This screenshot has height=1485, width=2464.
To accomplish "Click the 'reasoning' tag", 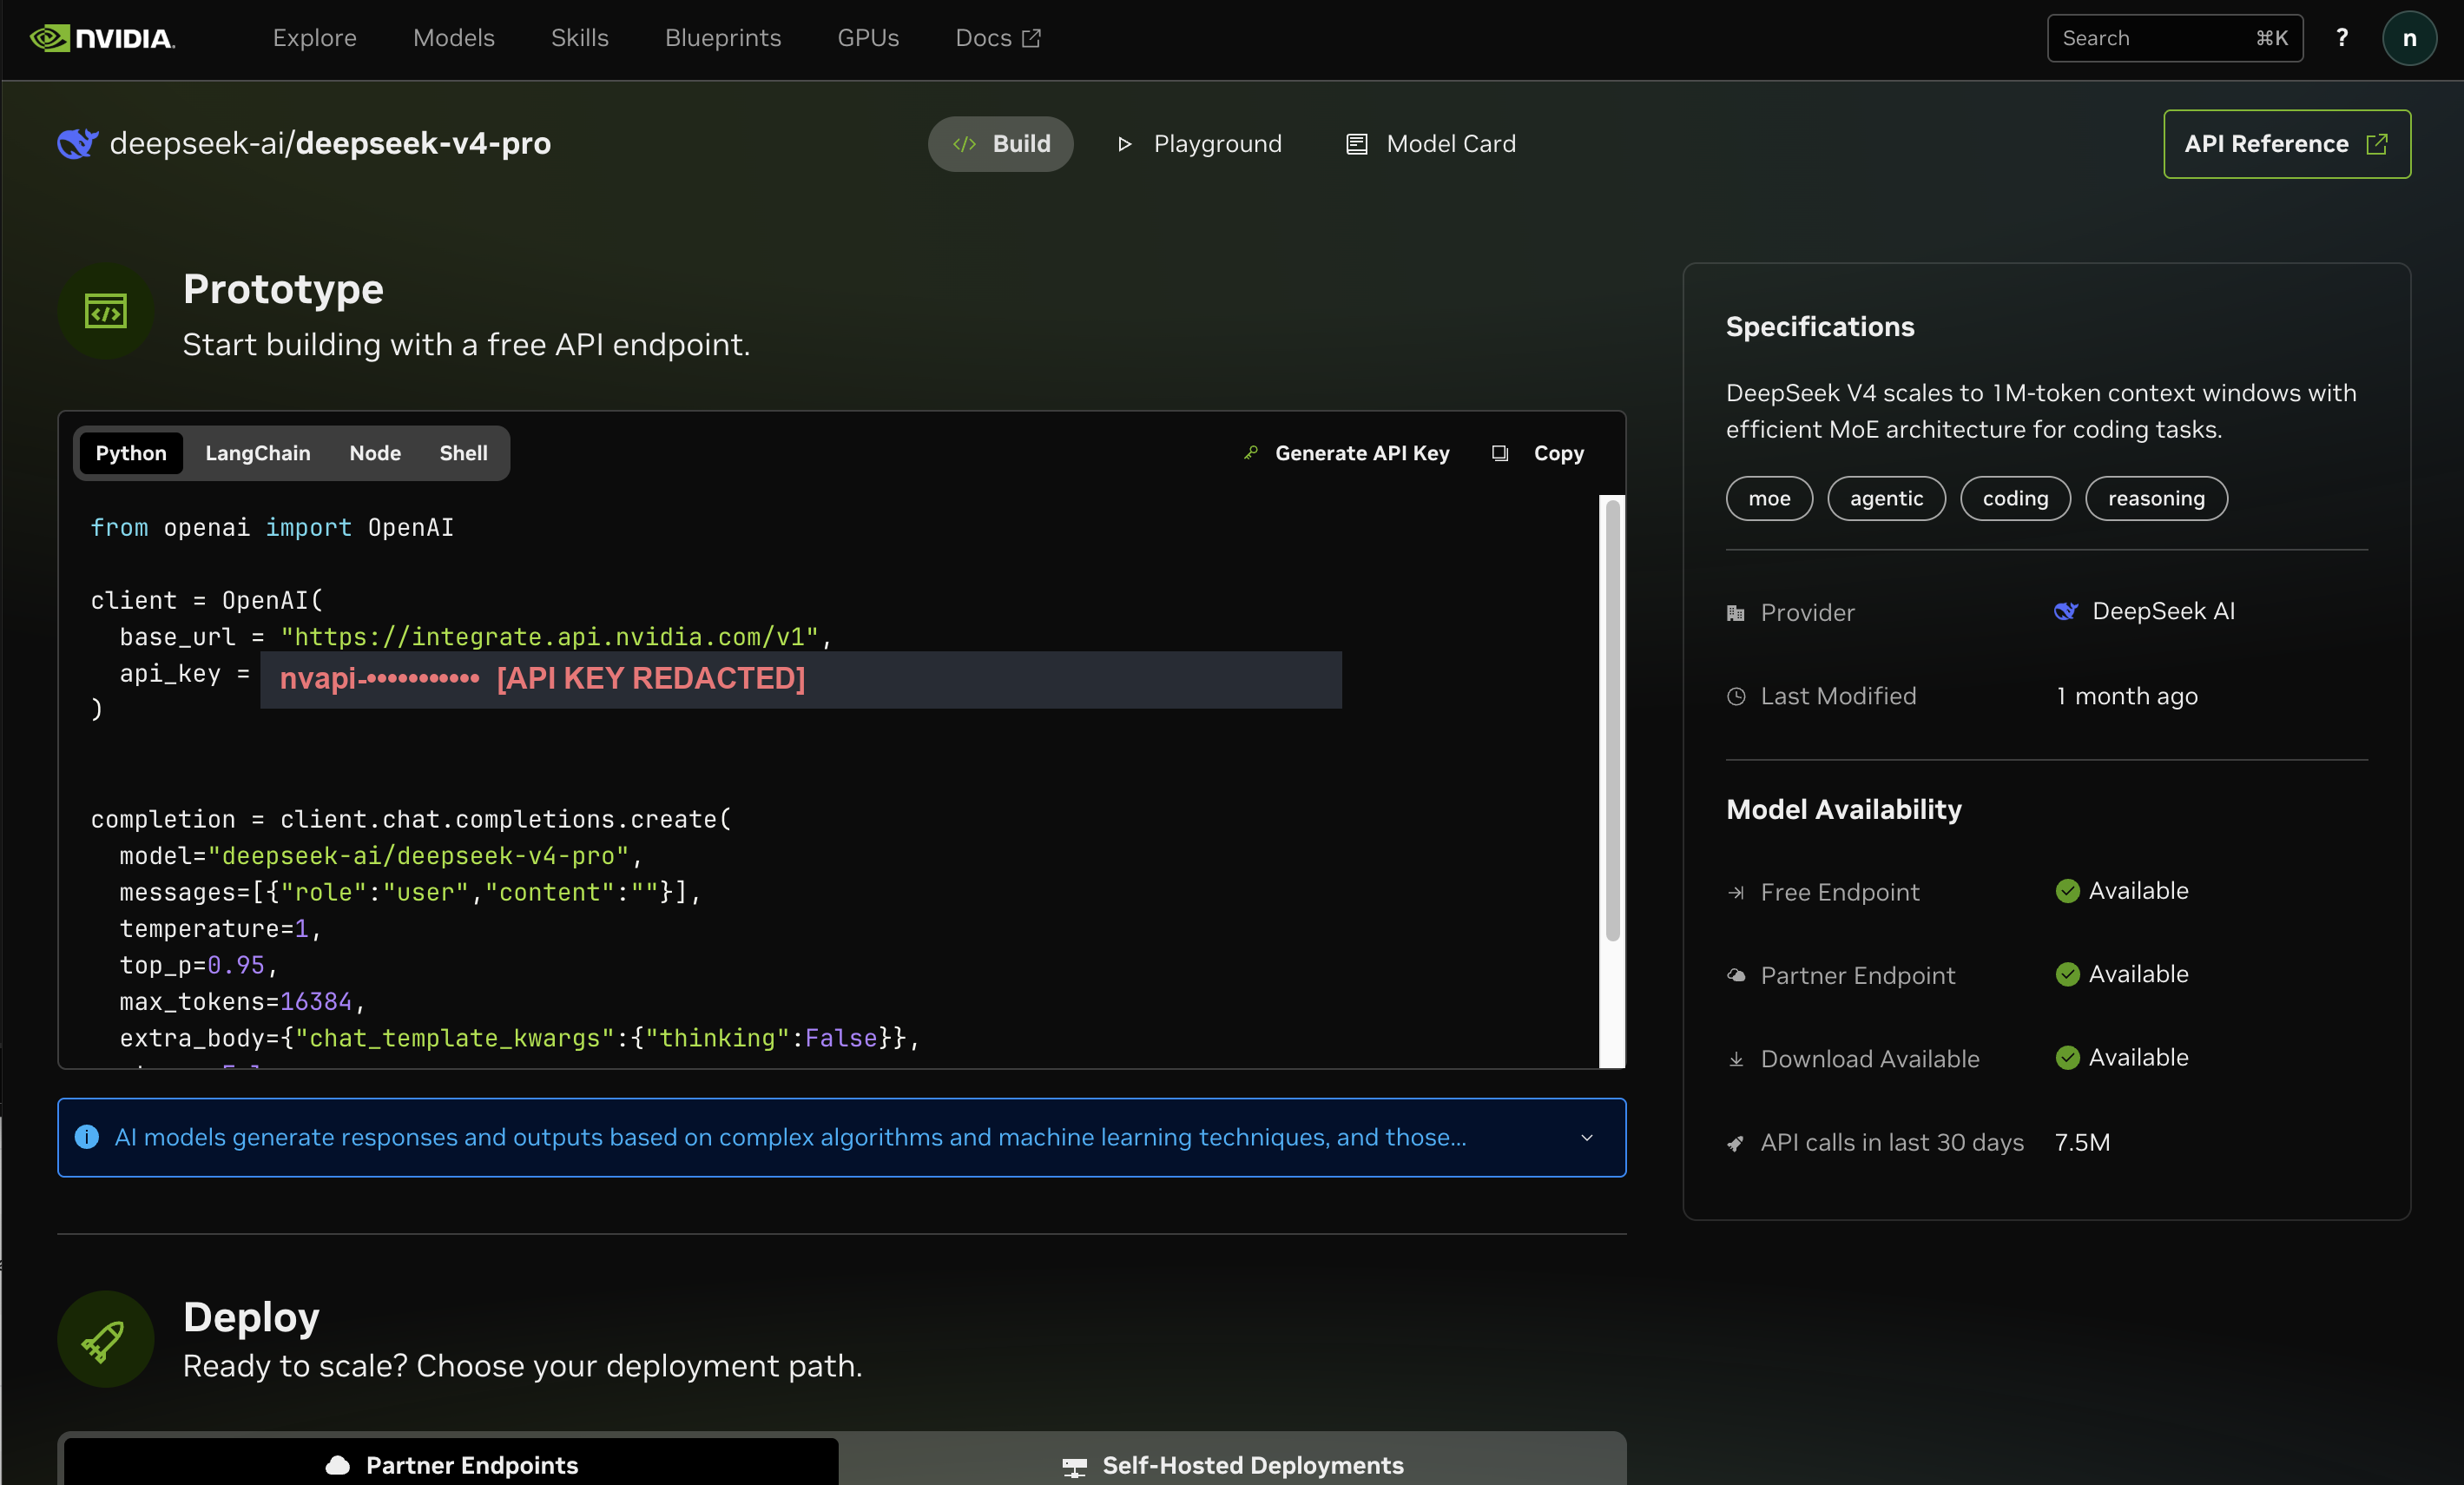I will (2156, 498).
